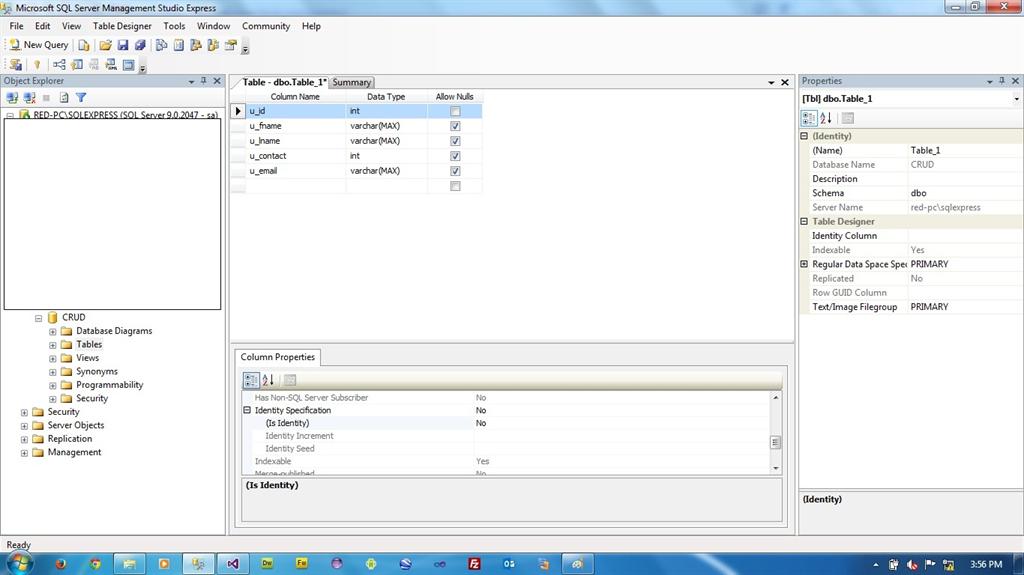Click the Refresh icon in Object Explorer
This screenshot has height=575, width=1024.
(64, 97)
